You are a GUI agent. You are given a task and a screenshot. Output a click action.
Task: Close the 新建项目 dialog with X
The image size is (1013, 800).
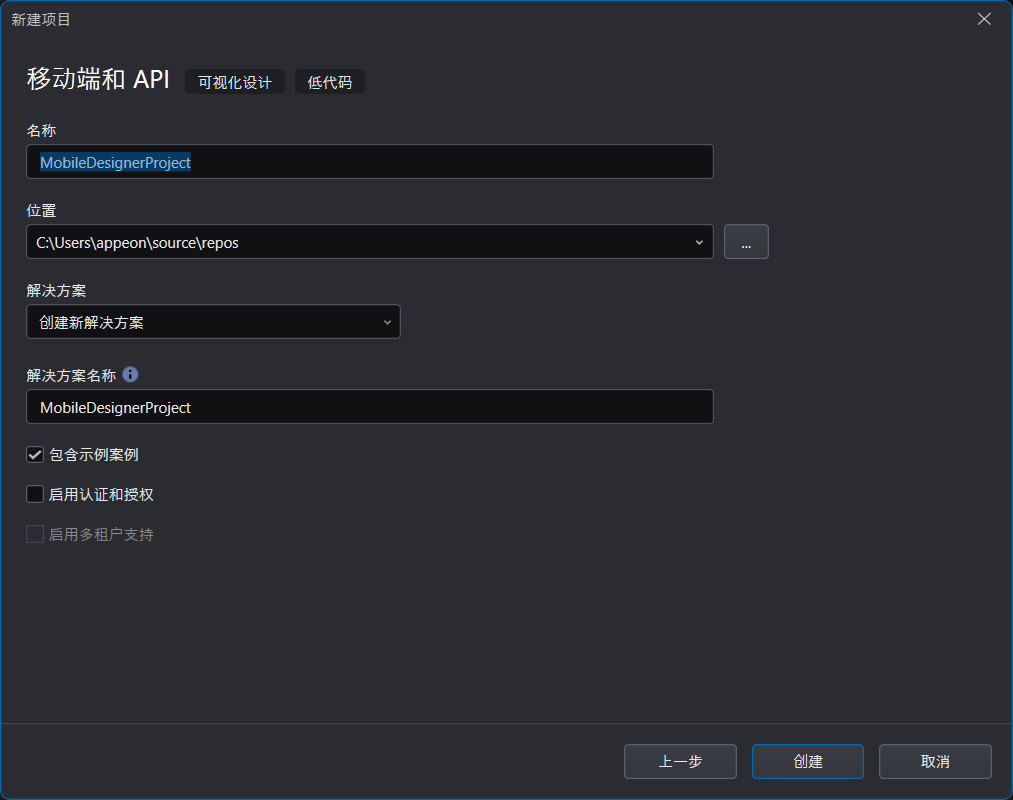(x=984, y=19)
